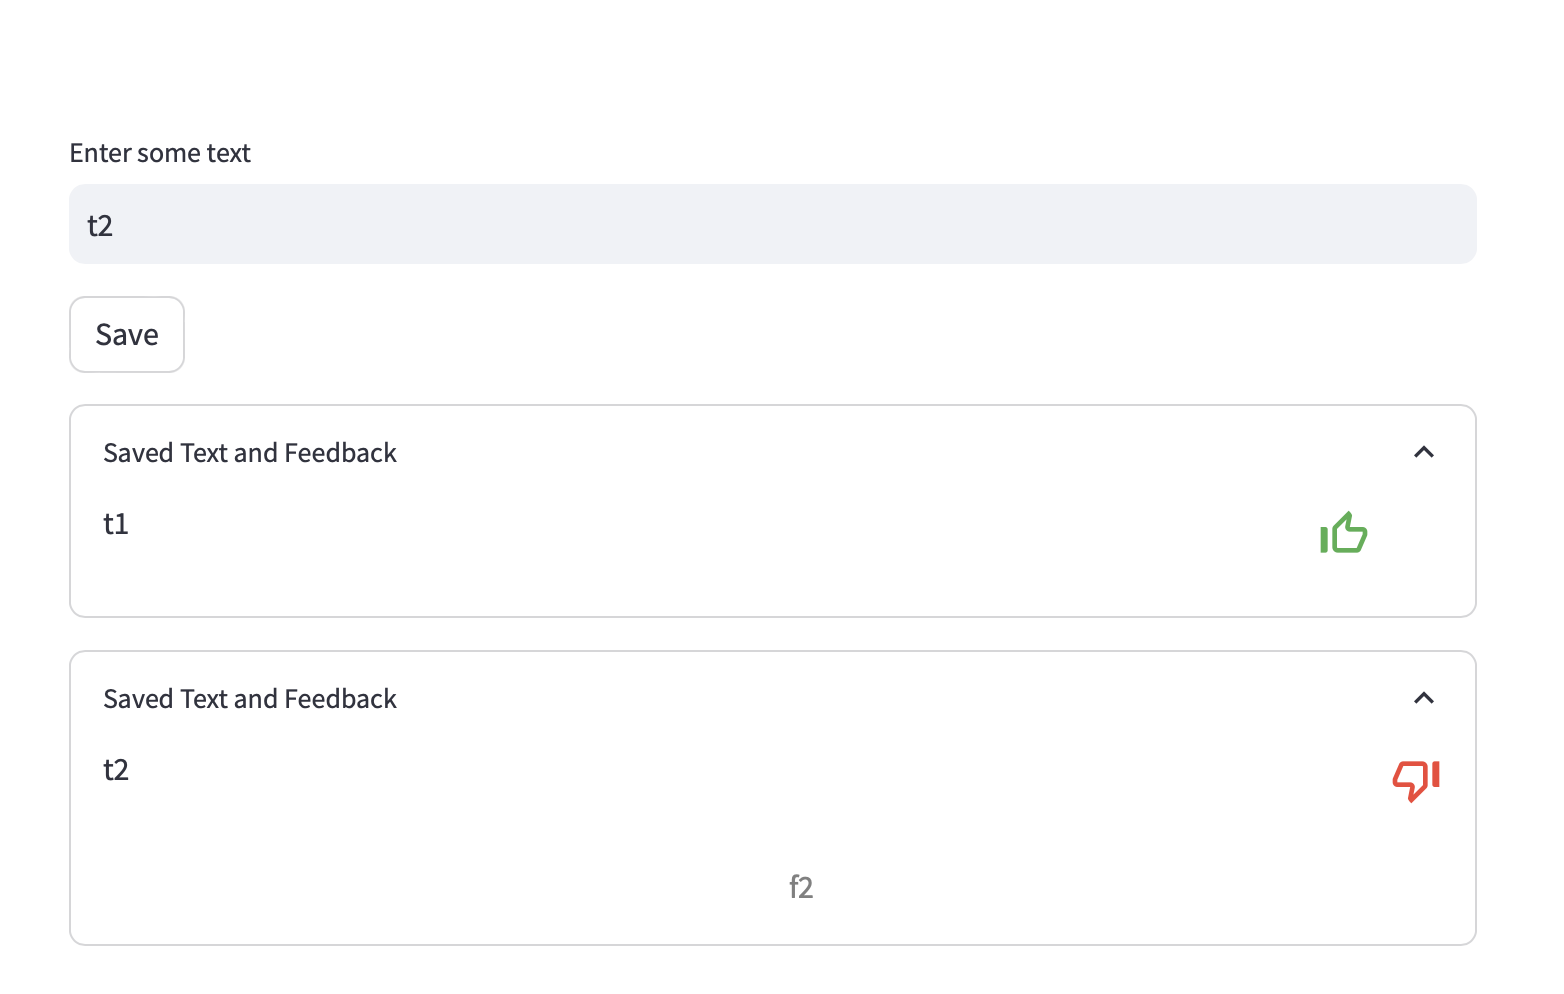Click the "Enter some text" label
Viewport: 1564px width, 994px height.
point(160,153)
